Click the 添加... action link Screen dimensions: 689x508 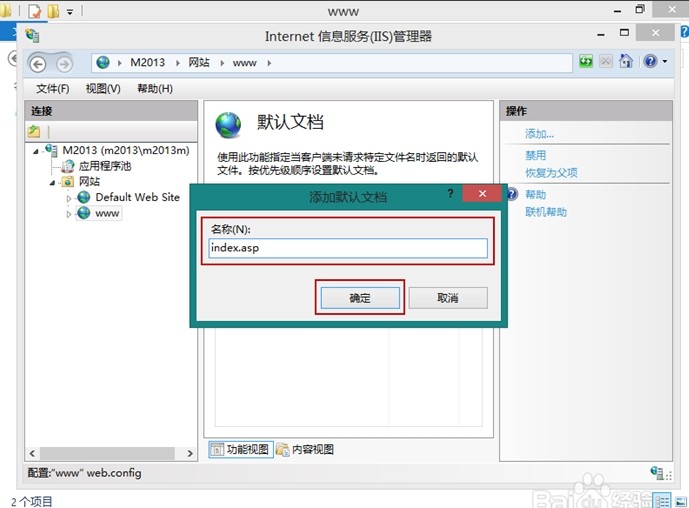539,134
